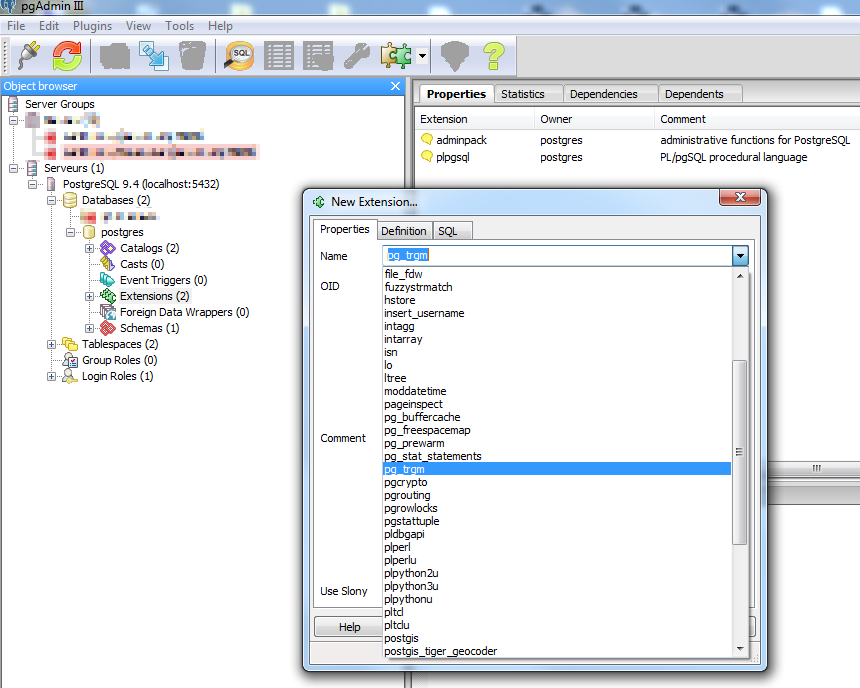860x688 pixels.
Task: Click the Group Roles icon
Action: click(x=70, y=360)
